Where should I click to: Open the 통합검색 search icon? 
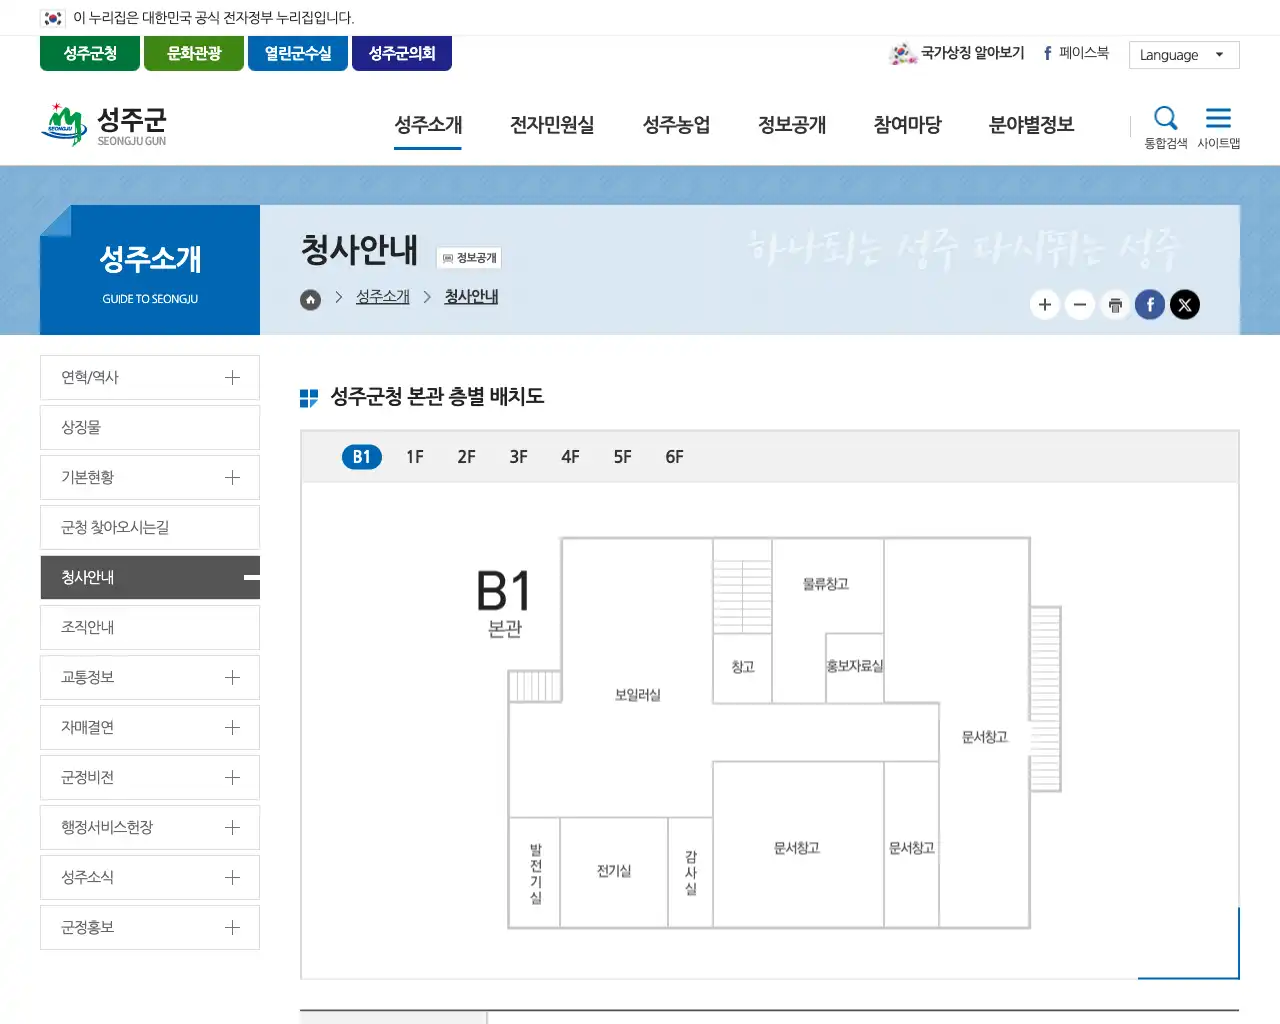point(1166,127)
